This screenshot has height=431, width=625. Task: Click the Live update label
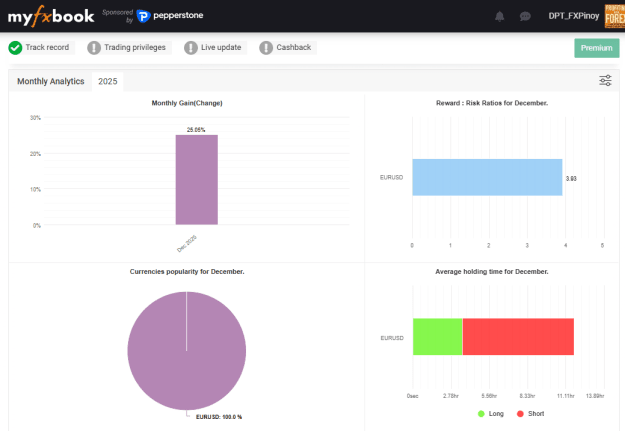click(221, 47)
